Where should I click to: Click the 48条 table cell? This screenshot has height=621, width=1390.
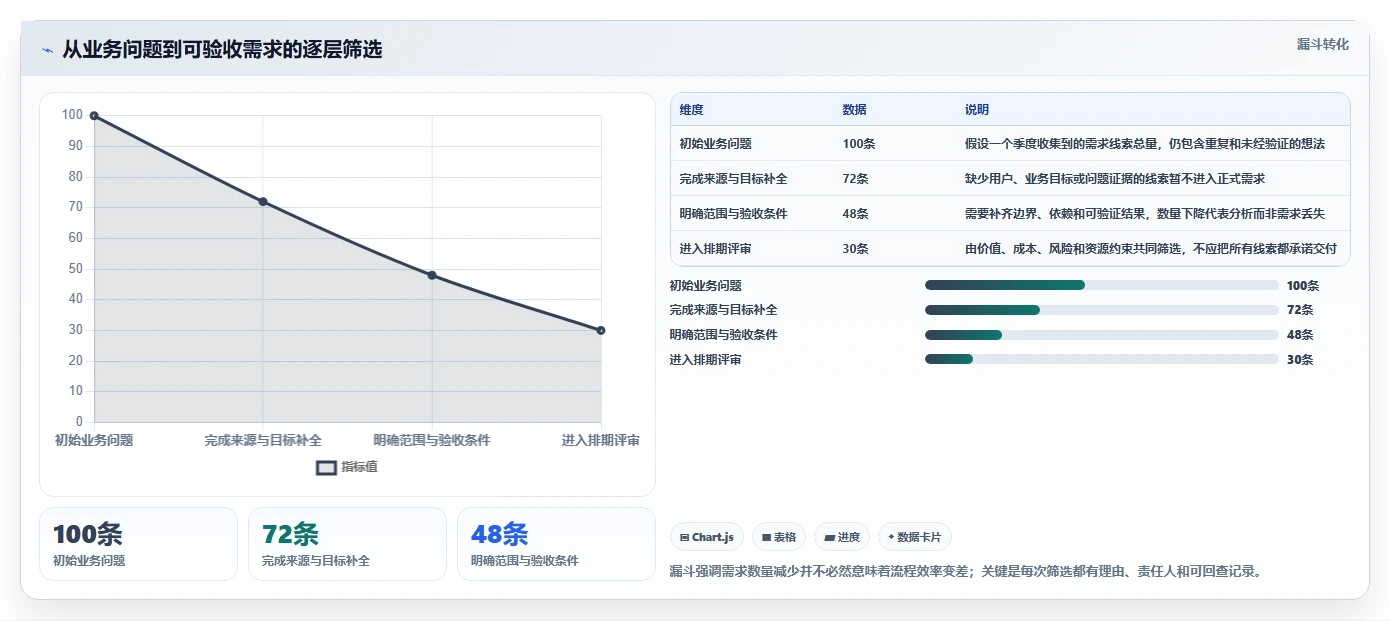(856, 214)
